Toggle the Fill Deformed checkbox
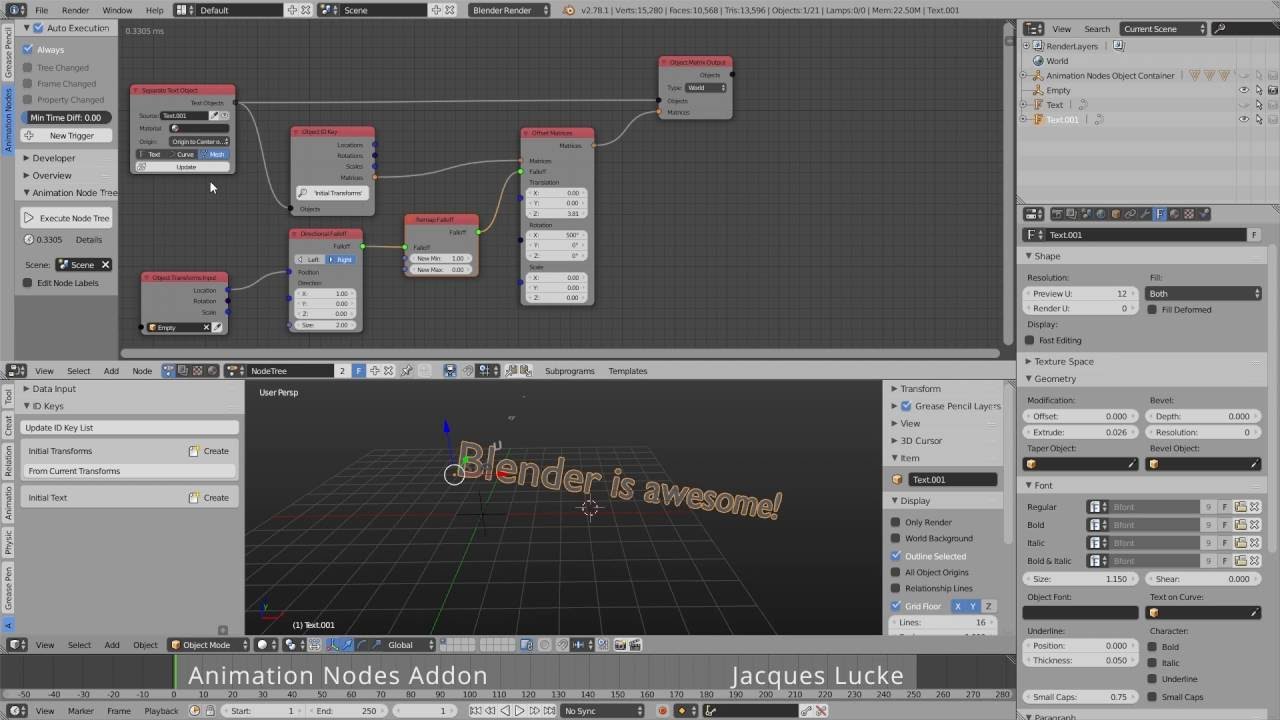The image size is (1280, 720). click(x=1153, y=309)
